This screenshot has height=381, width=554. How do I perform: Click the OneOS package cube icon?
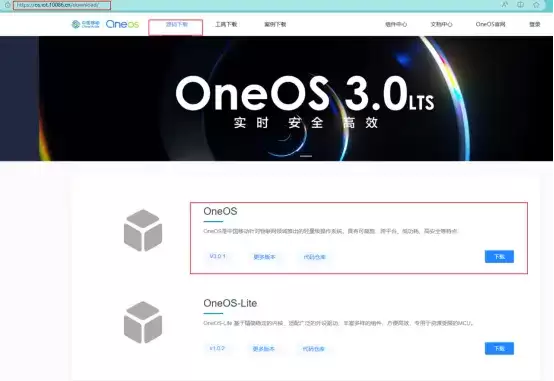click(x=143, y=230)
